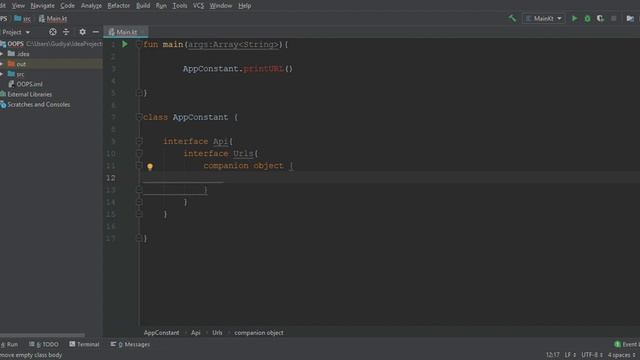The height and width of the screenshot is (360, 640).
Task: Change the UTF-8 file encoding
Action: pyautogui.click(x=592, y=355)
